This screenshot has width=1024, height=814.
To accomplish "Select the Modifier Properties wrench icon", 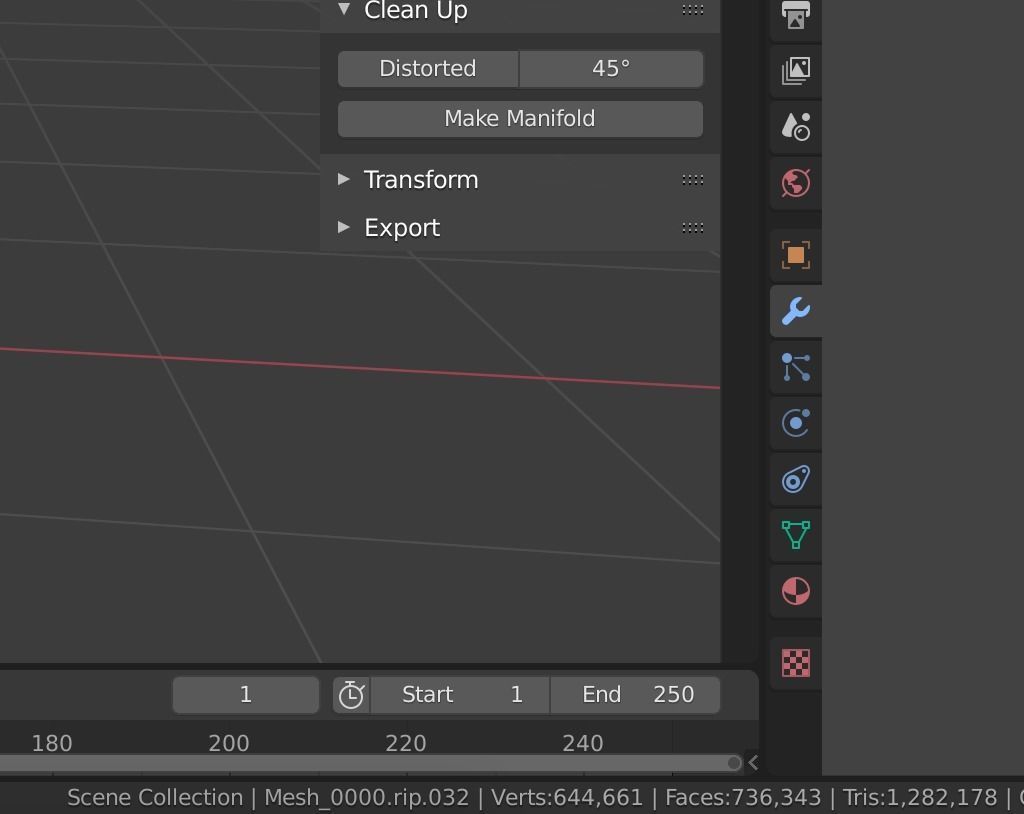I will tap(795, 311).
